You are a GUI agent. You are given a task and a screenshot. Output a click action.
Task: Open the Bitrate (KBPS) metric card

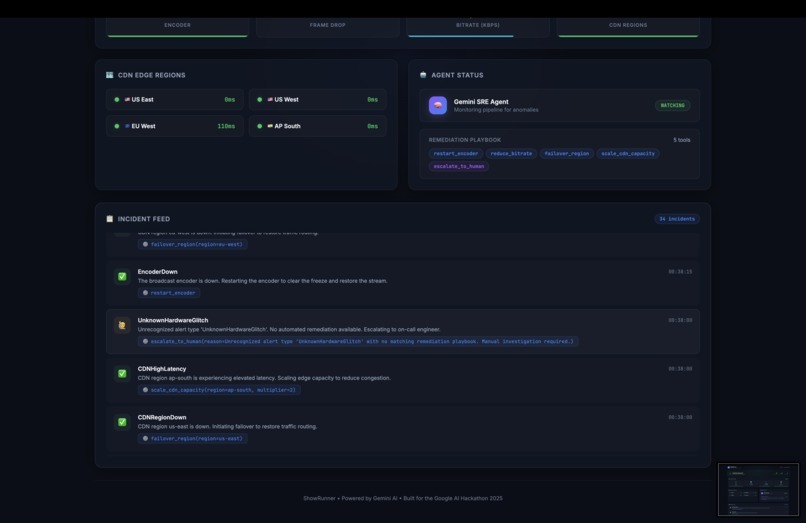478,27
